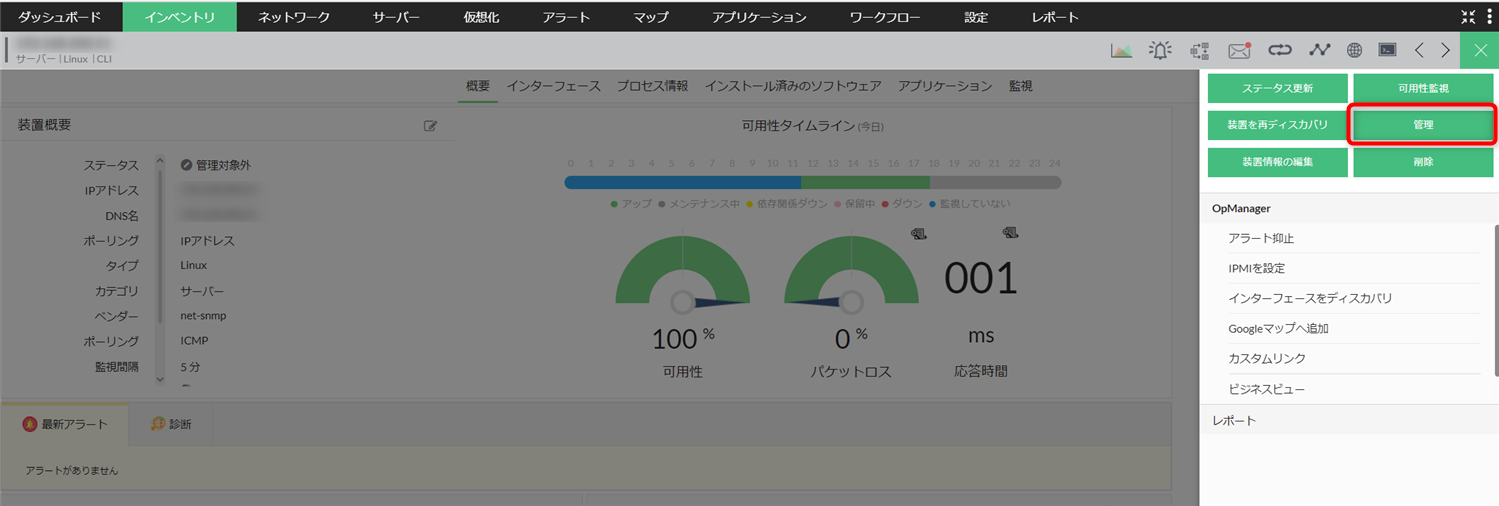Image resolution: width=1499 pixels, height=506 pixels.
Task: Open the graphs icon in device toolbar
Action: click(1122, 50)
